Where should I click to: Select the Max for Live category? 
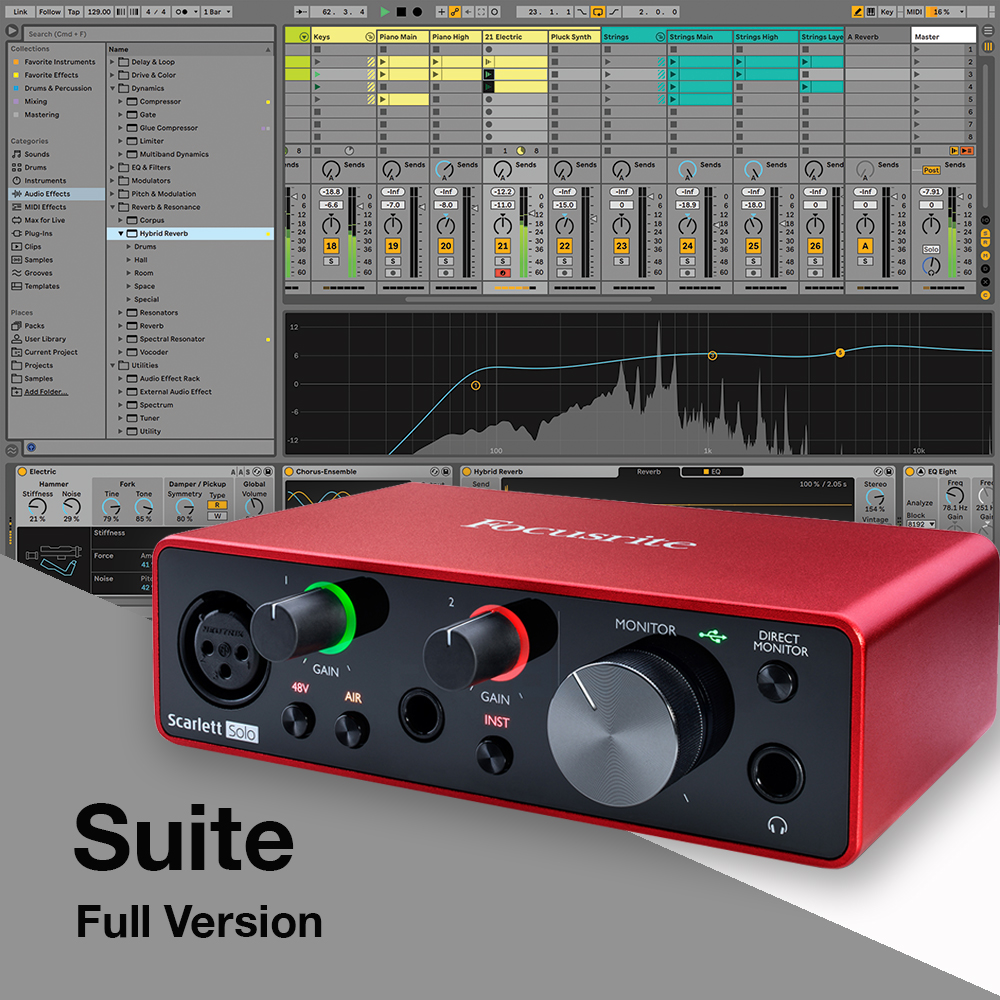click(x=45, y=220)
